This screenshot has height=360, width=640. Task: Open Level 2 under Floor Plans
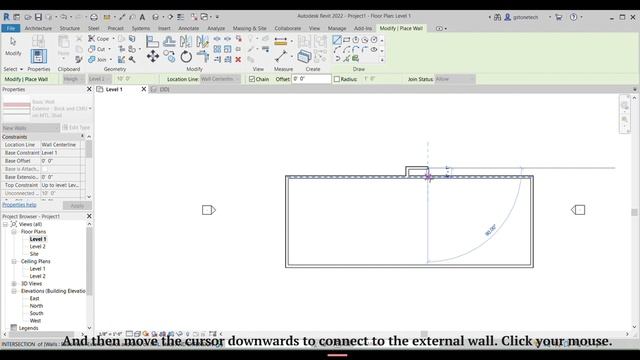[x=38, y=247]
